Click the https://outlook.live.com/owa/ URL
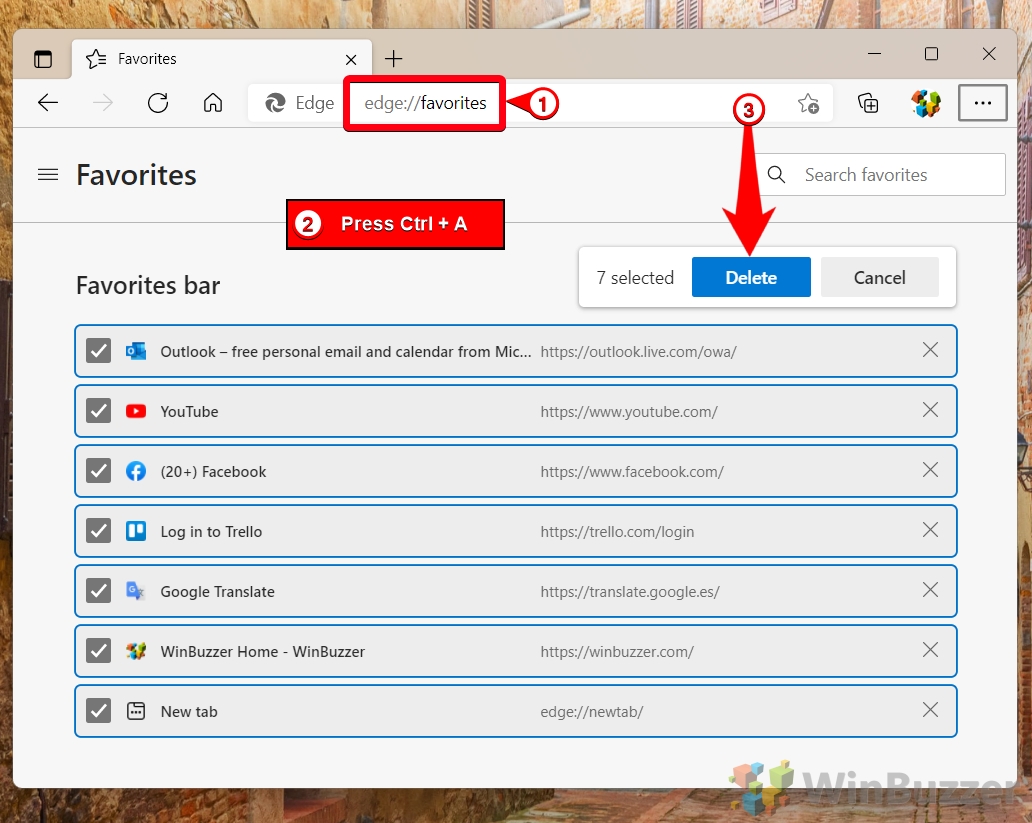 coord(638,352)
